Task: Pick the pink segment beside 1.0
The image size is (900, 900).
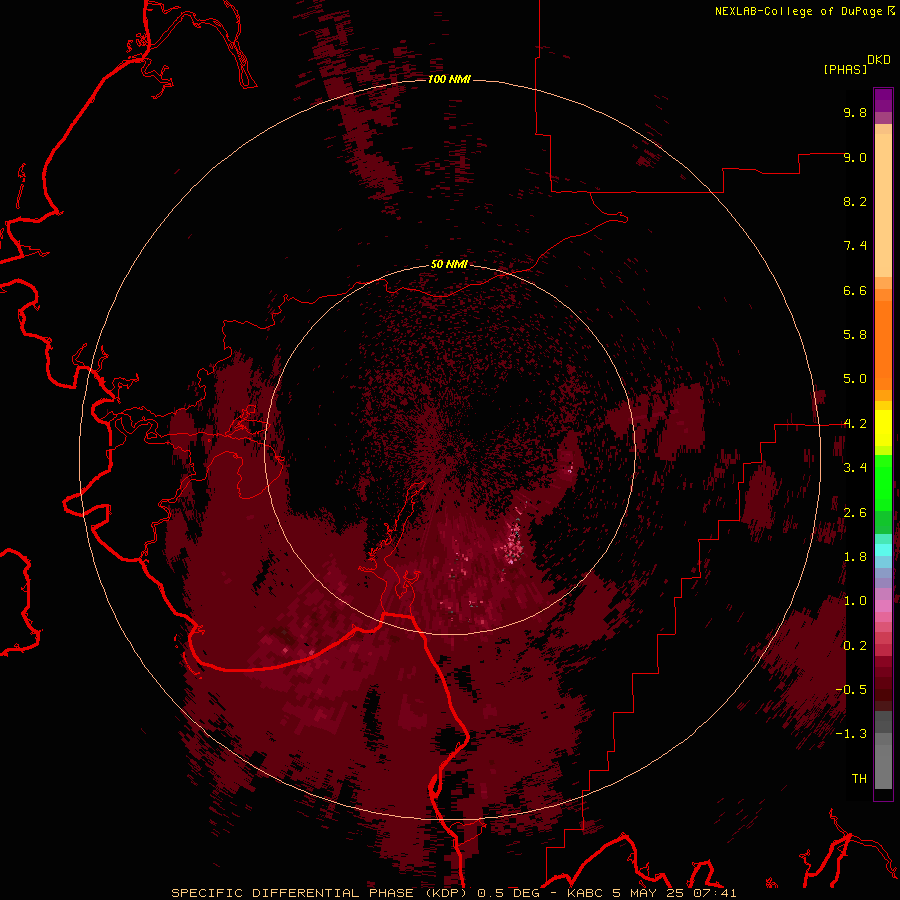Action: coord(883,606)
